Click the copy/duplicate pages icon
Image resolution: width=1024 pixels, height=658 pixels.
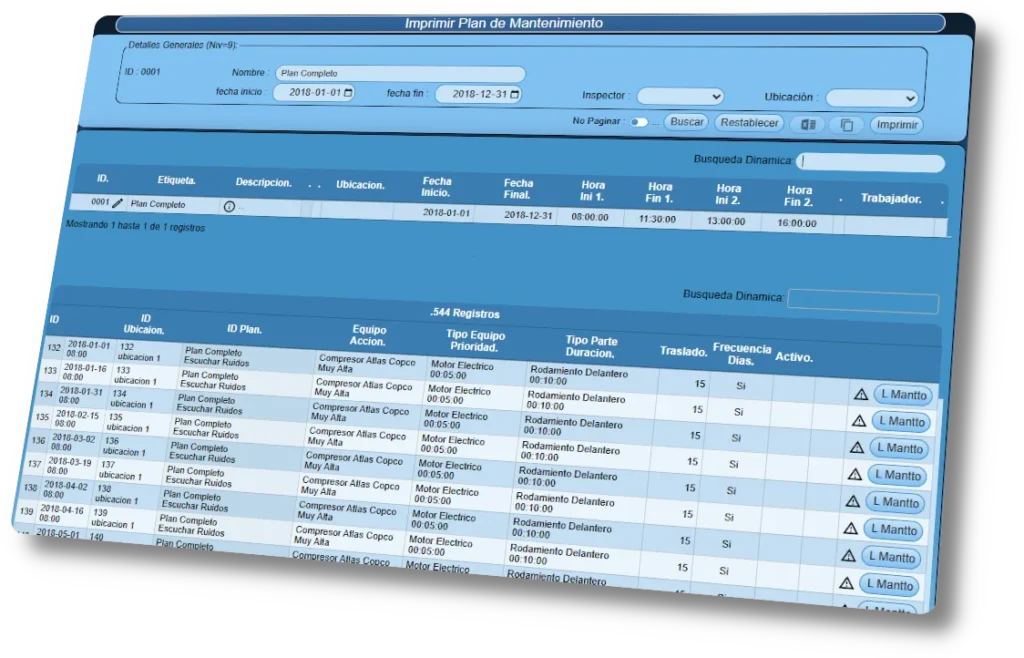[x=847, y=125]
